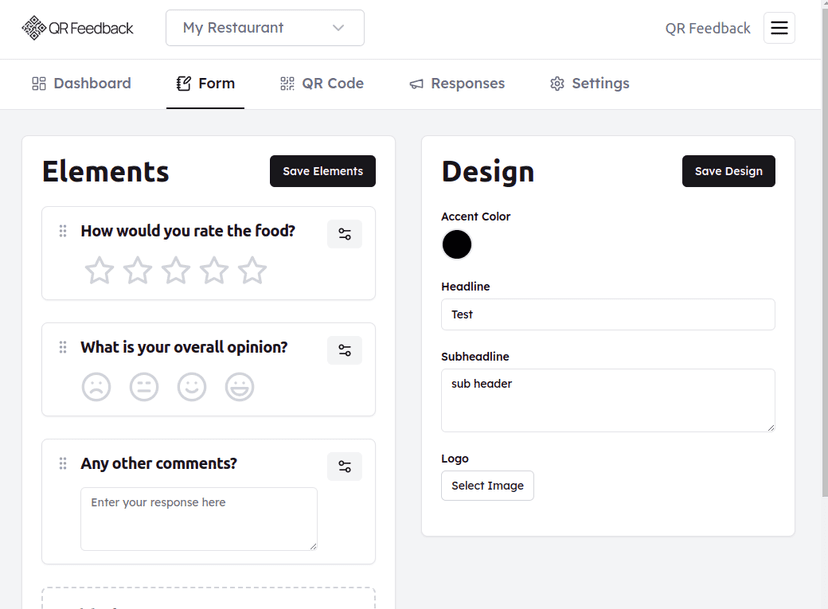Click Select Image under Logo
This screenshot has height=609, width=828.
coord(487,485)
